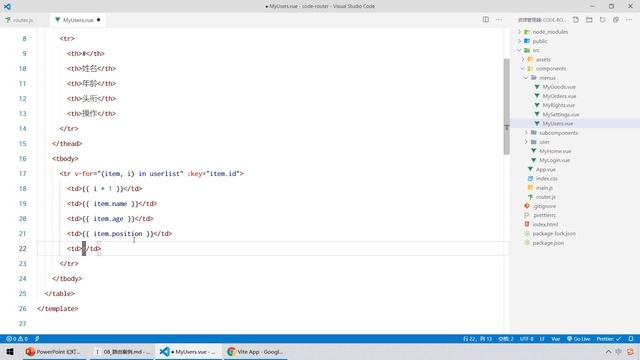
Task: Split the editor to the right
Action: 485,20
